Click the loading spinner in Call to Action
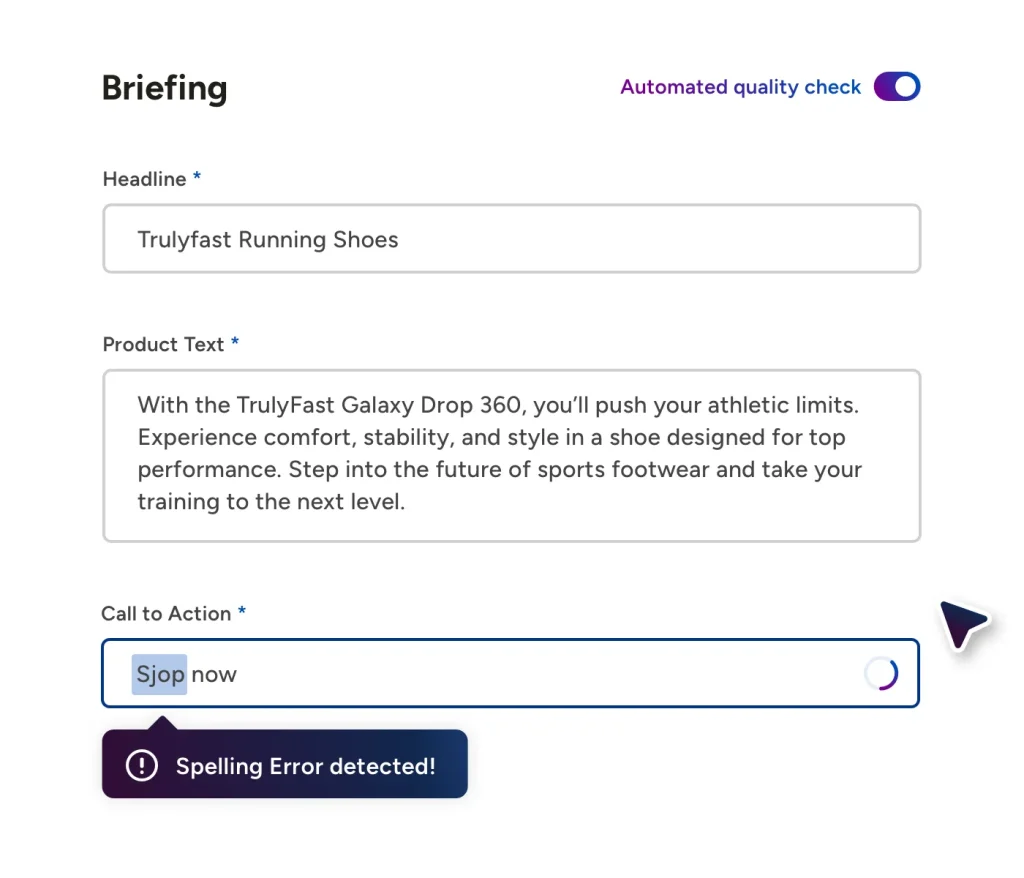Screen dimensions: 1024x878 coord(881,674)
